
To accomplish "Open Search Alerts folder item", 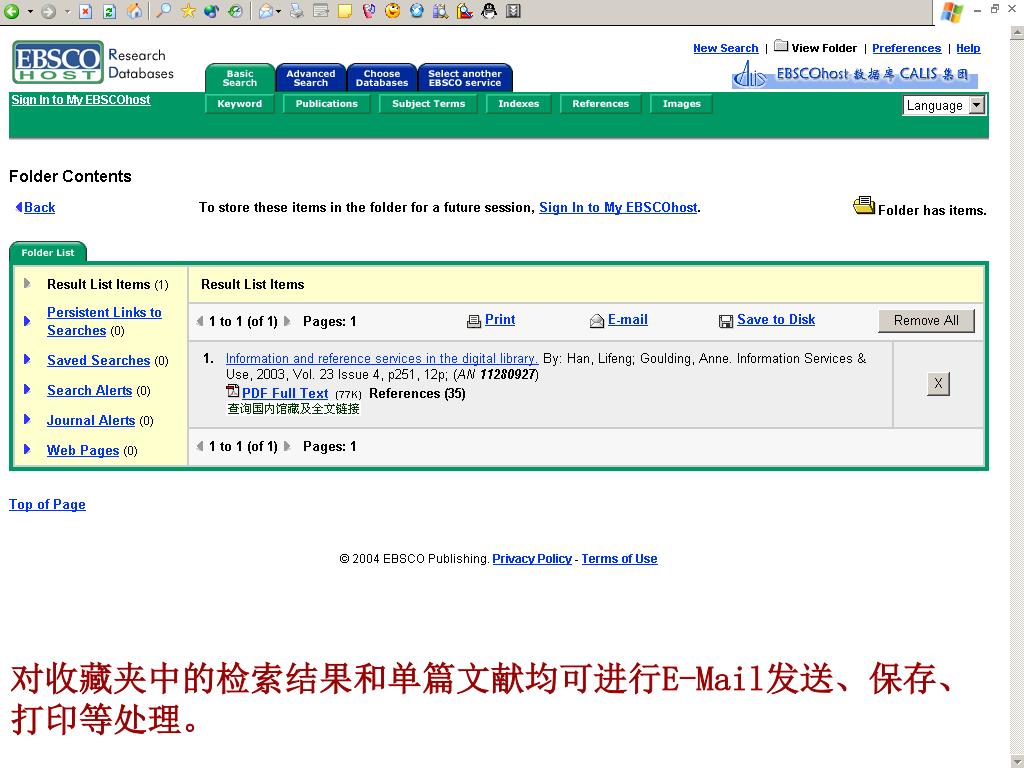I will 89,391.
